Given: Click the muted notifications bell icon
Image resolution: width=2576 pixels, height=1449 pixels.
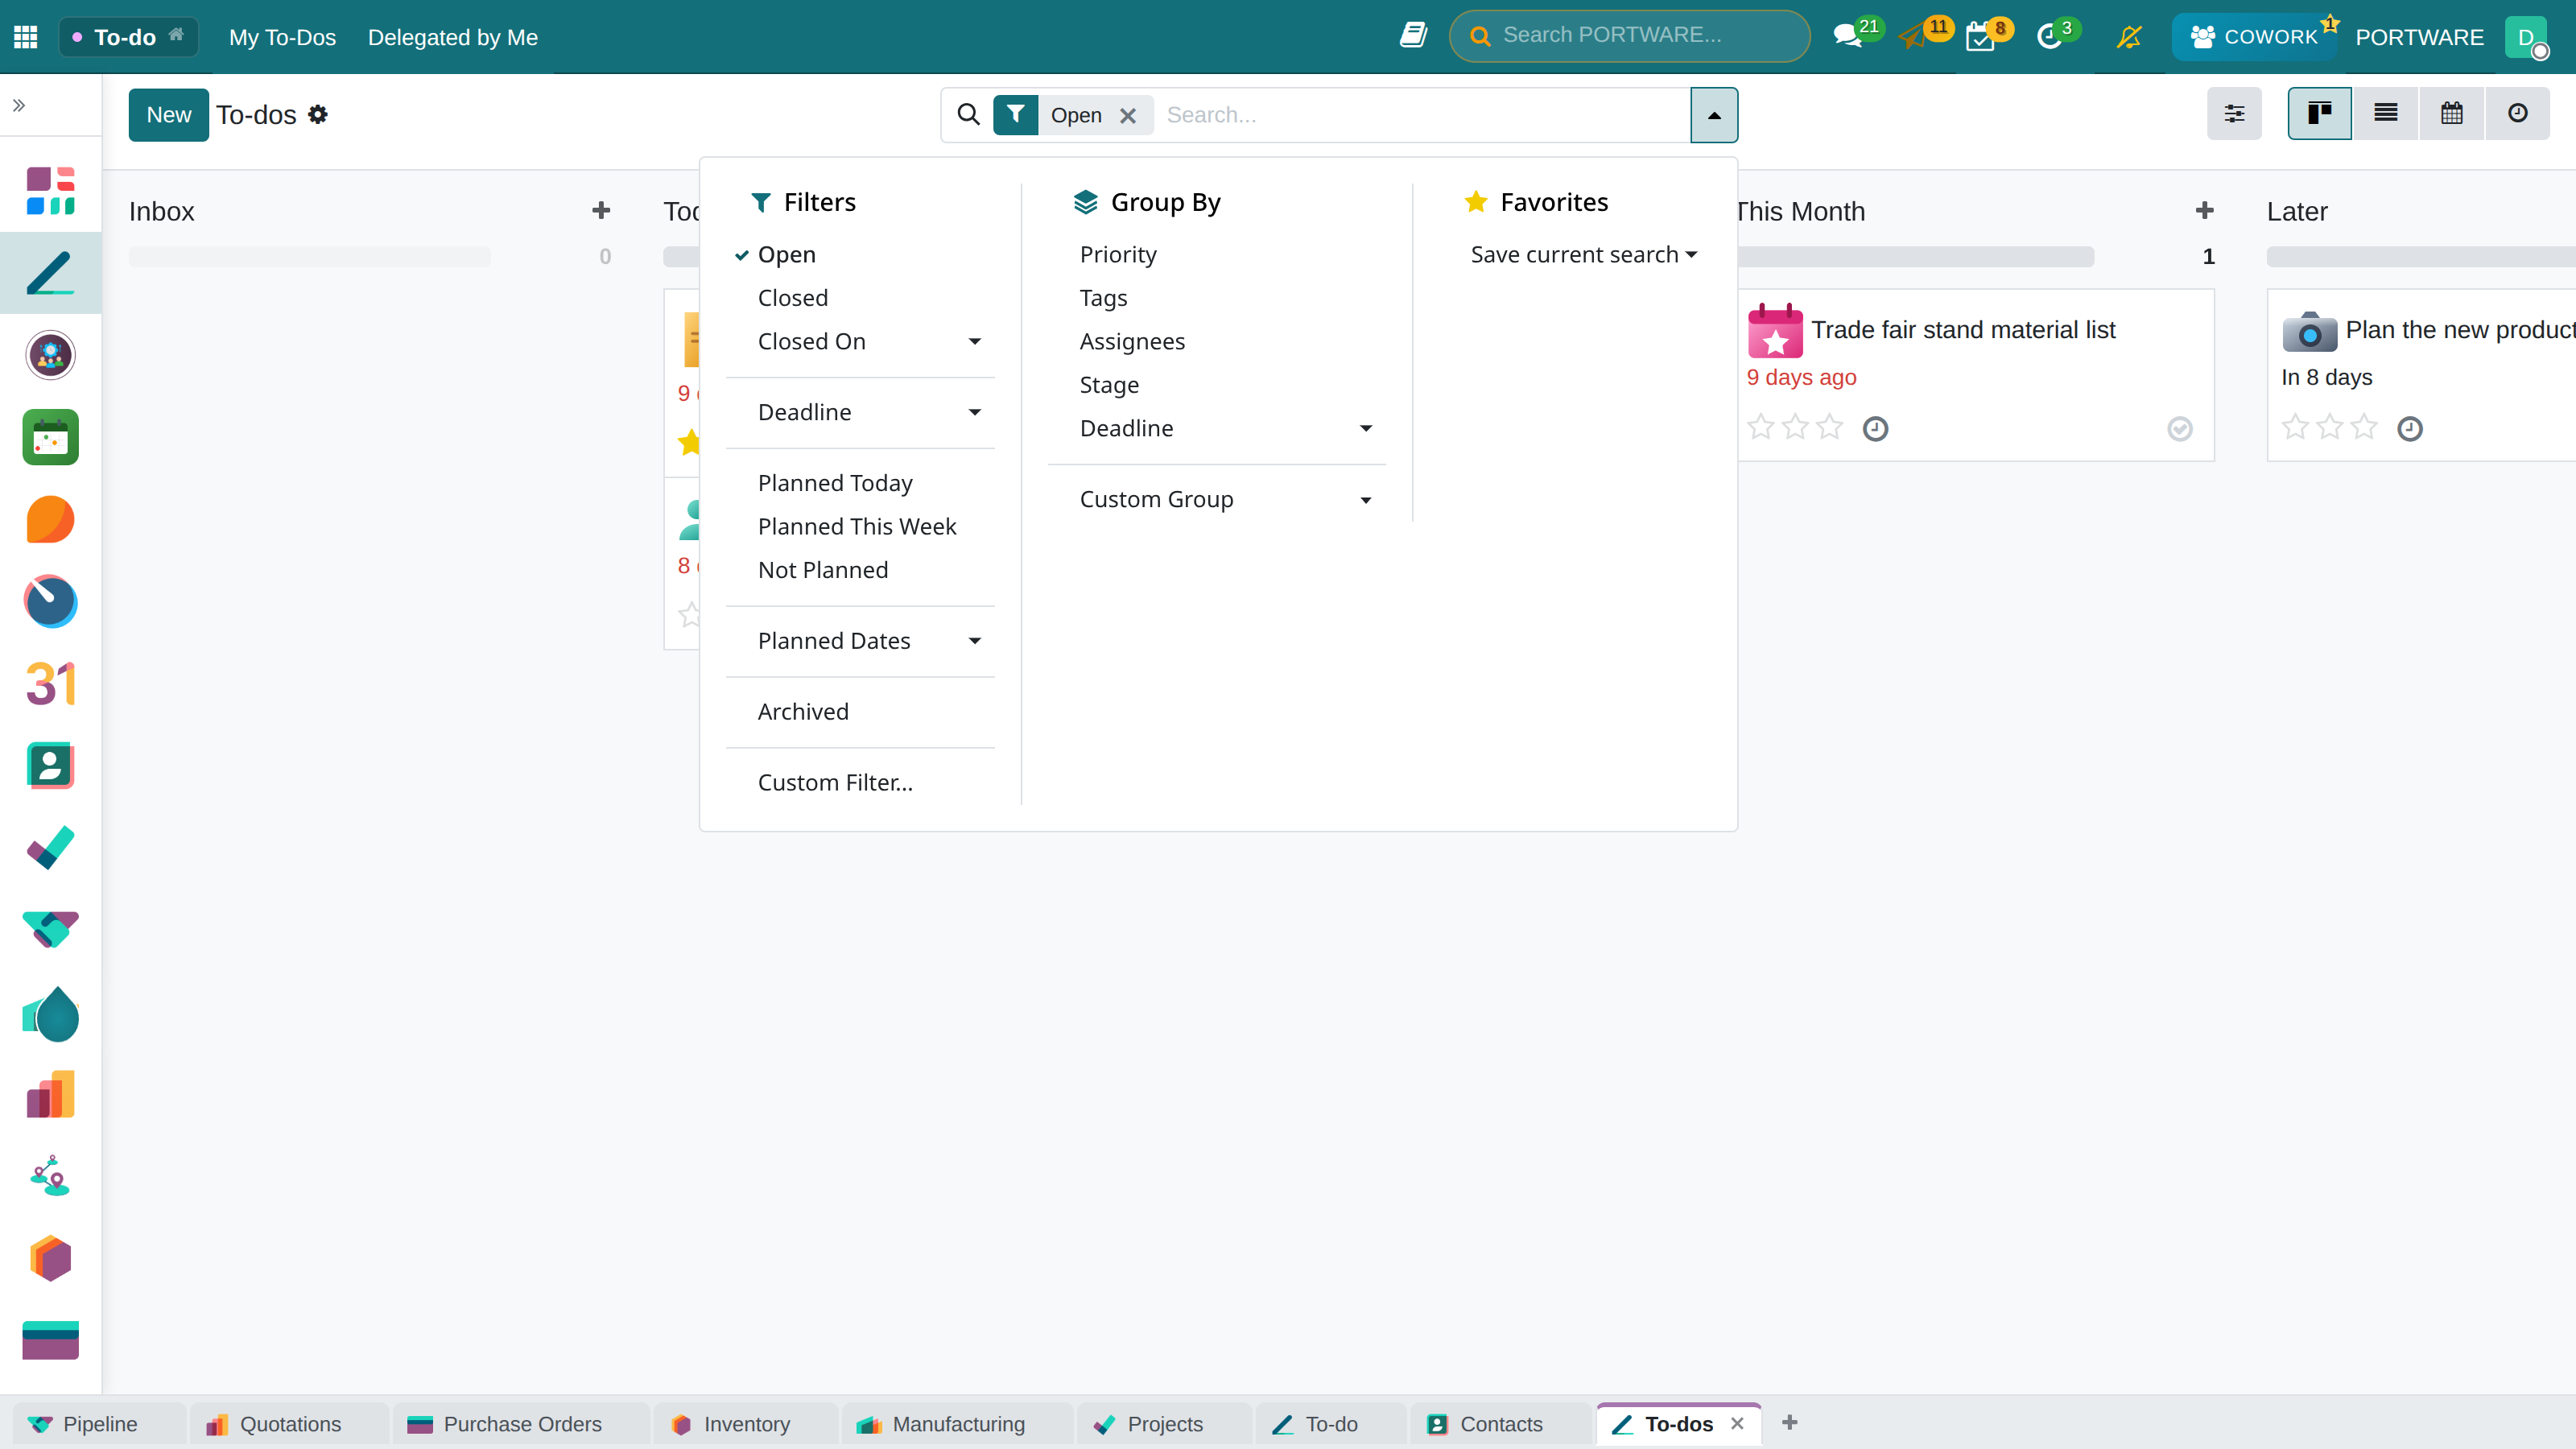Looking at the screenshot, I should (2129, 37).
